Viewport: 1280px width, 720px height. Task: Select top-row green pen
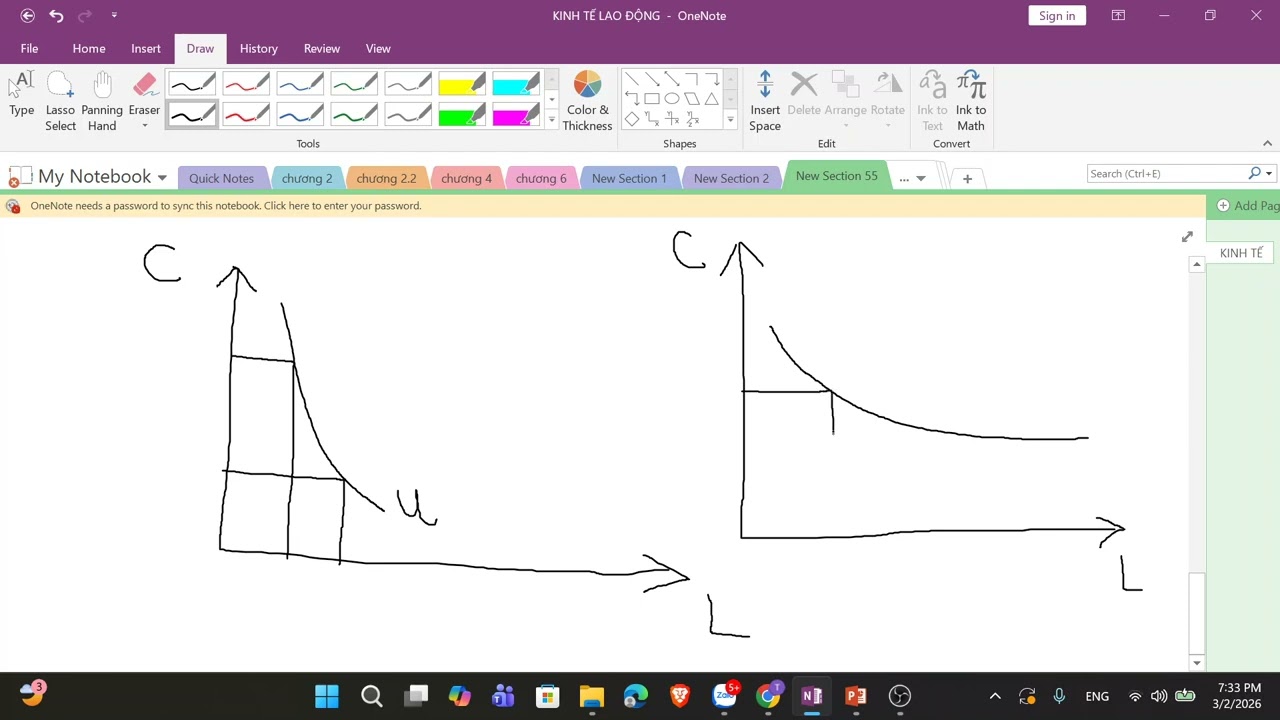(354, 83)
